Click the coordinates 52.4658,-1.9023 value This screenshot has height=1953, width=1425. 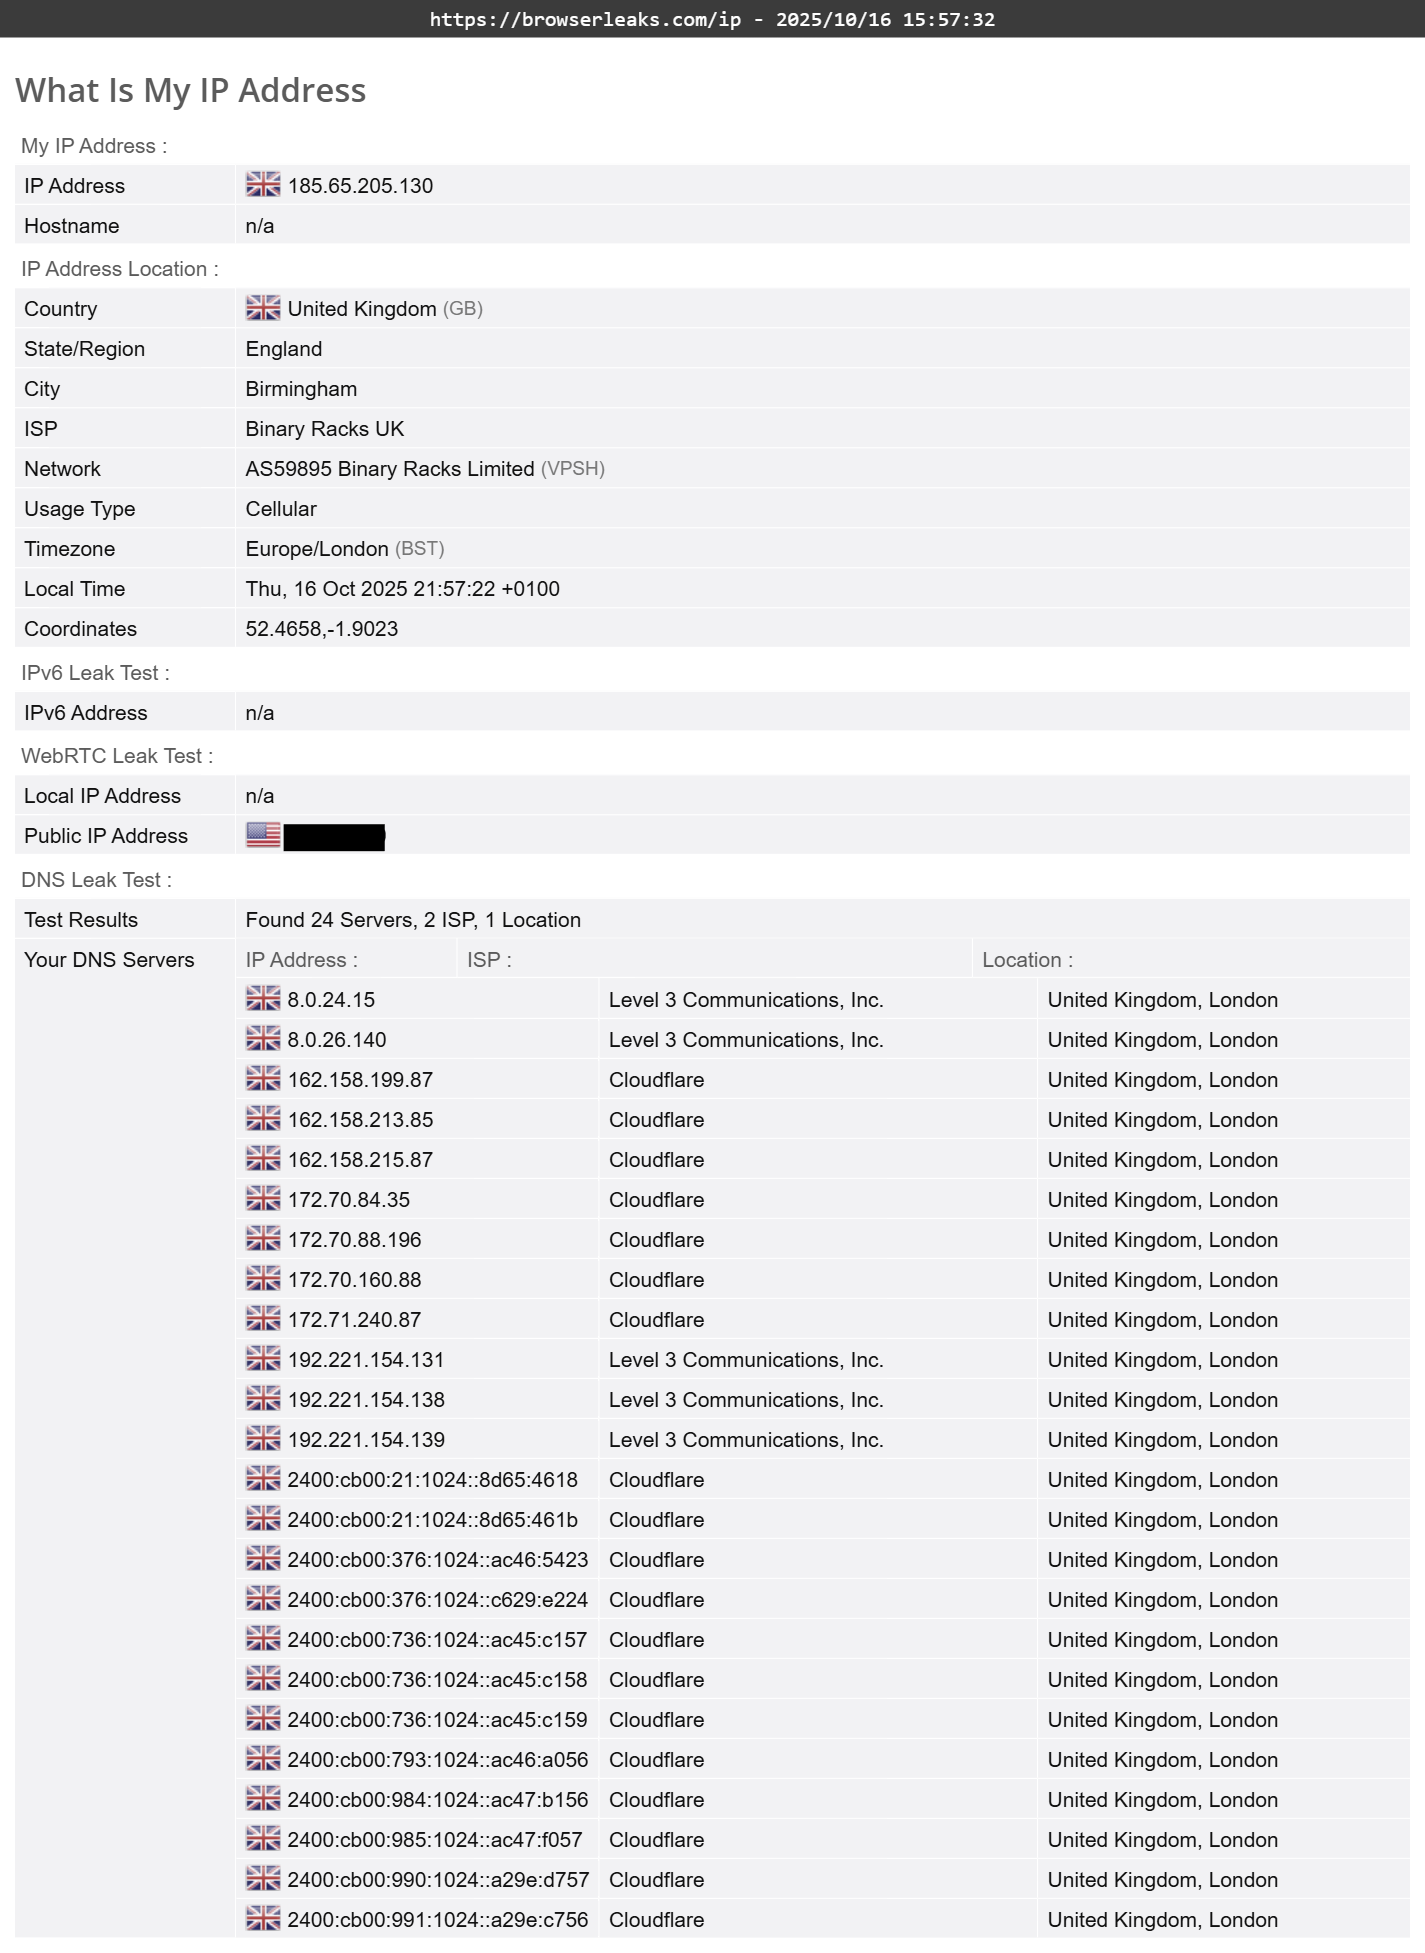(x=322, y=629)
